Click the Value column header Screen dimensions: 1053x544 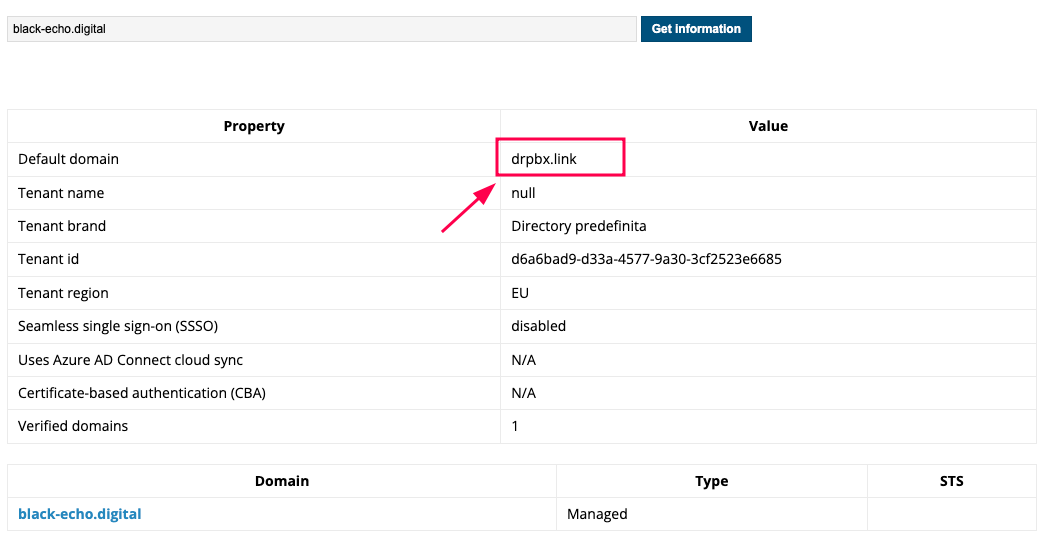pos(768,126)
